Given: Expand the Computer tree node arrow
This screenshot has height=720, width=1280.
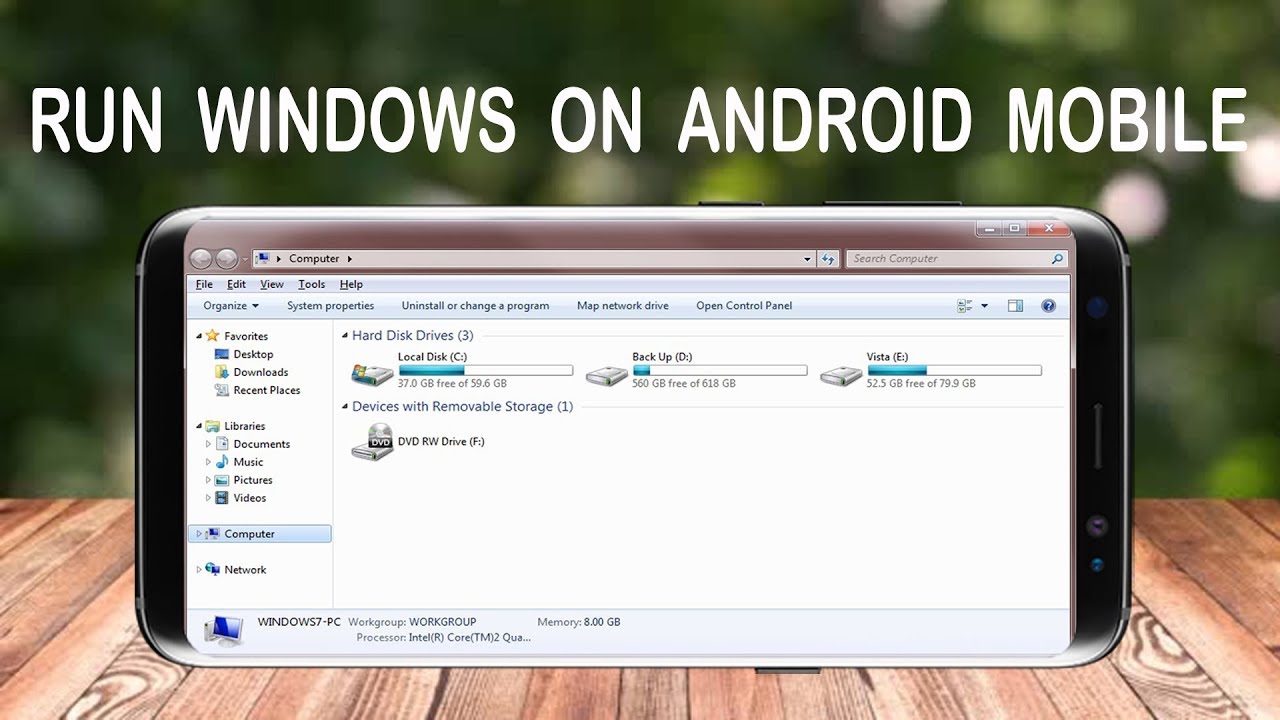Looking at the screenshot, I should click(198, 534).
